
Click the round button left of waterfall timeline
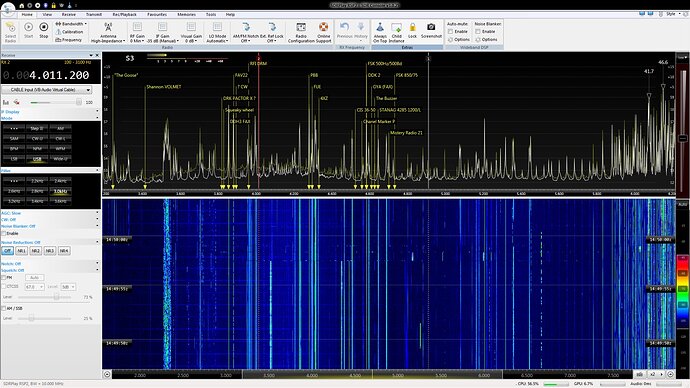click(x=107, y=374)
